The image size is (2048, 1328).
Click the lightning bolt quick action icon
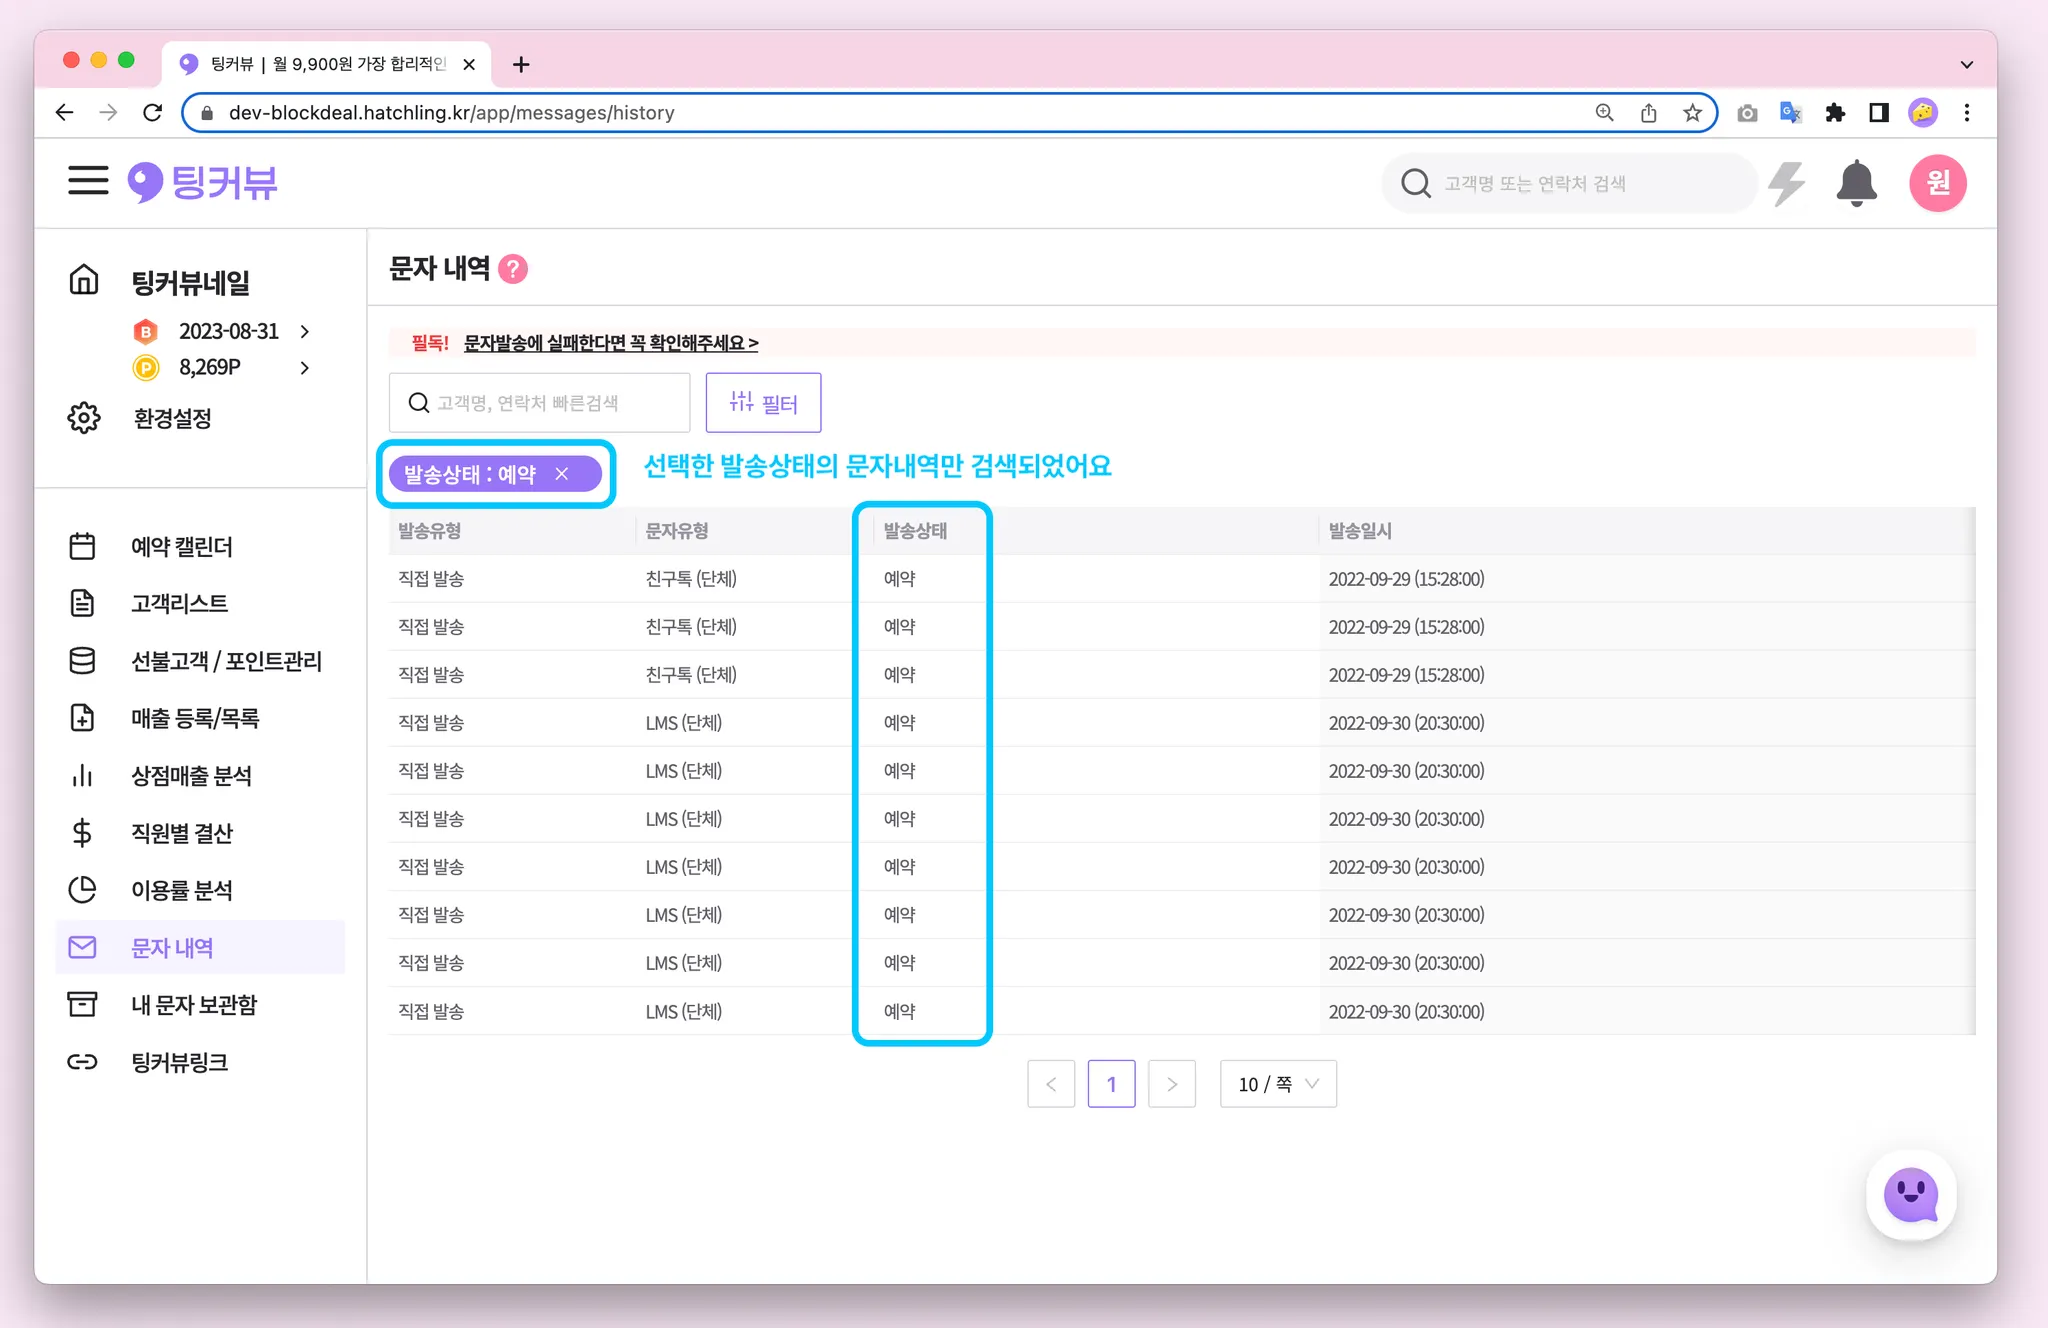click(x=1787, y=183)
